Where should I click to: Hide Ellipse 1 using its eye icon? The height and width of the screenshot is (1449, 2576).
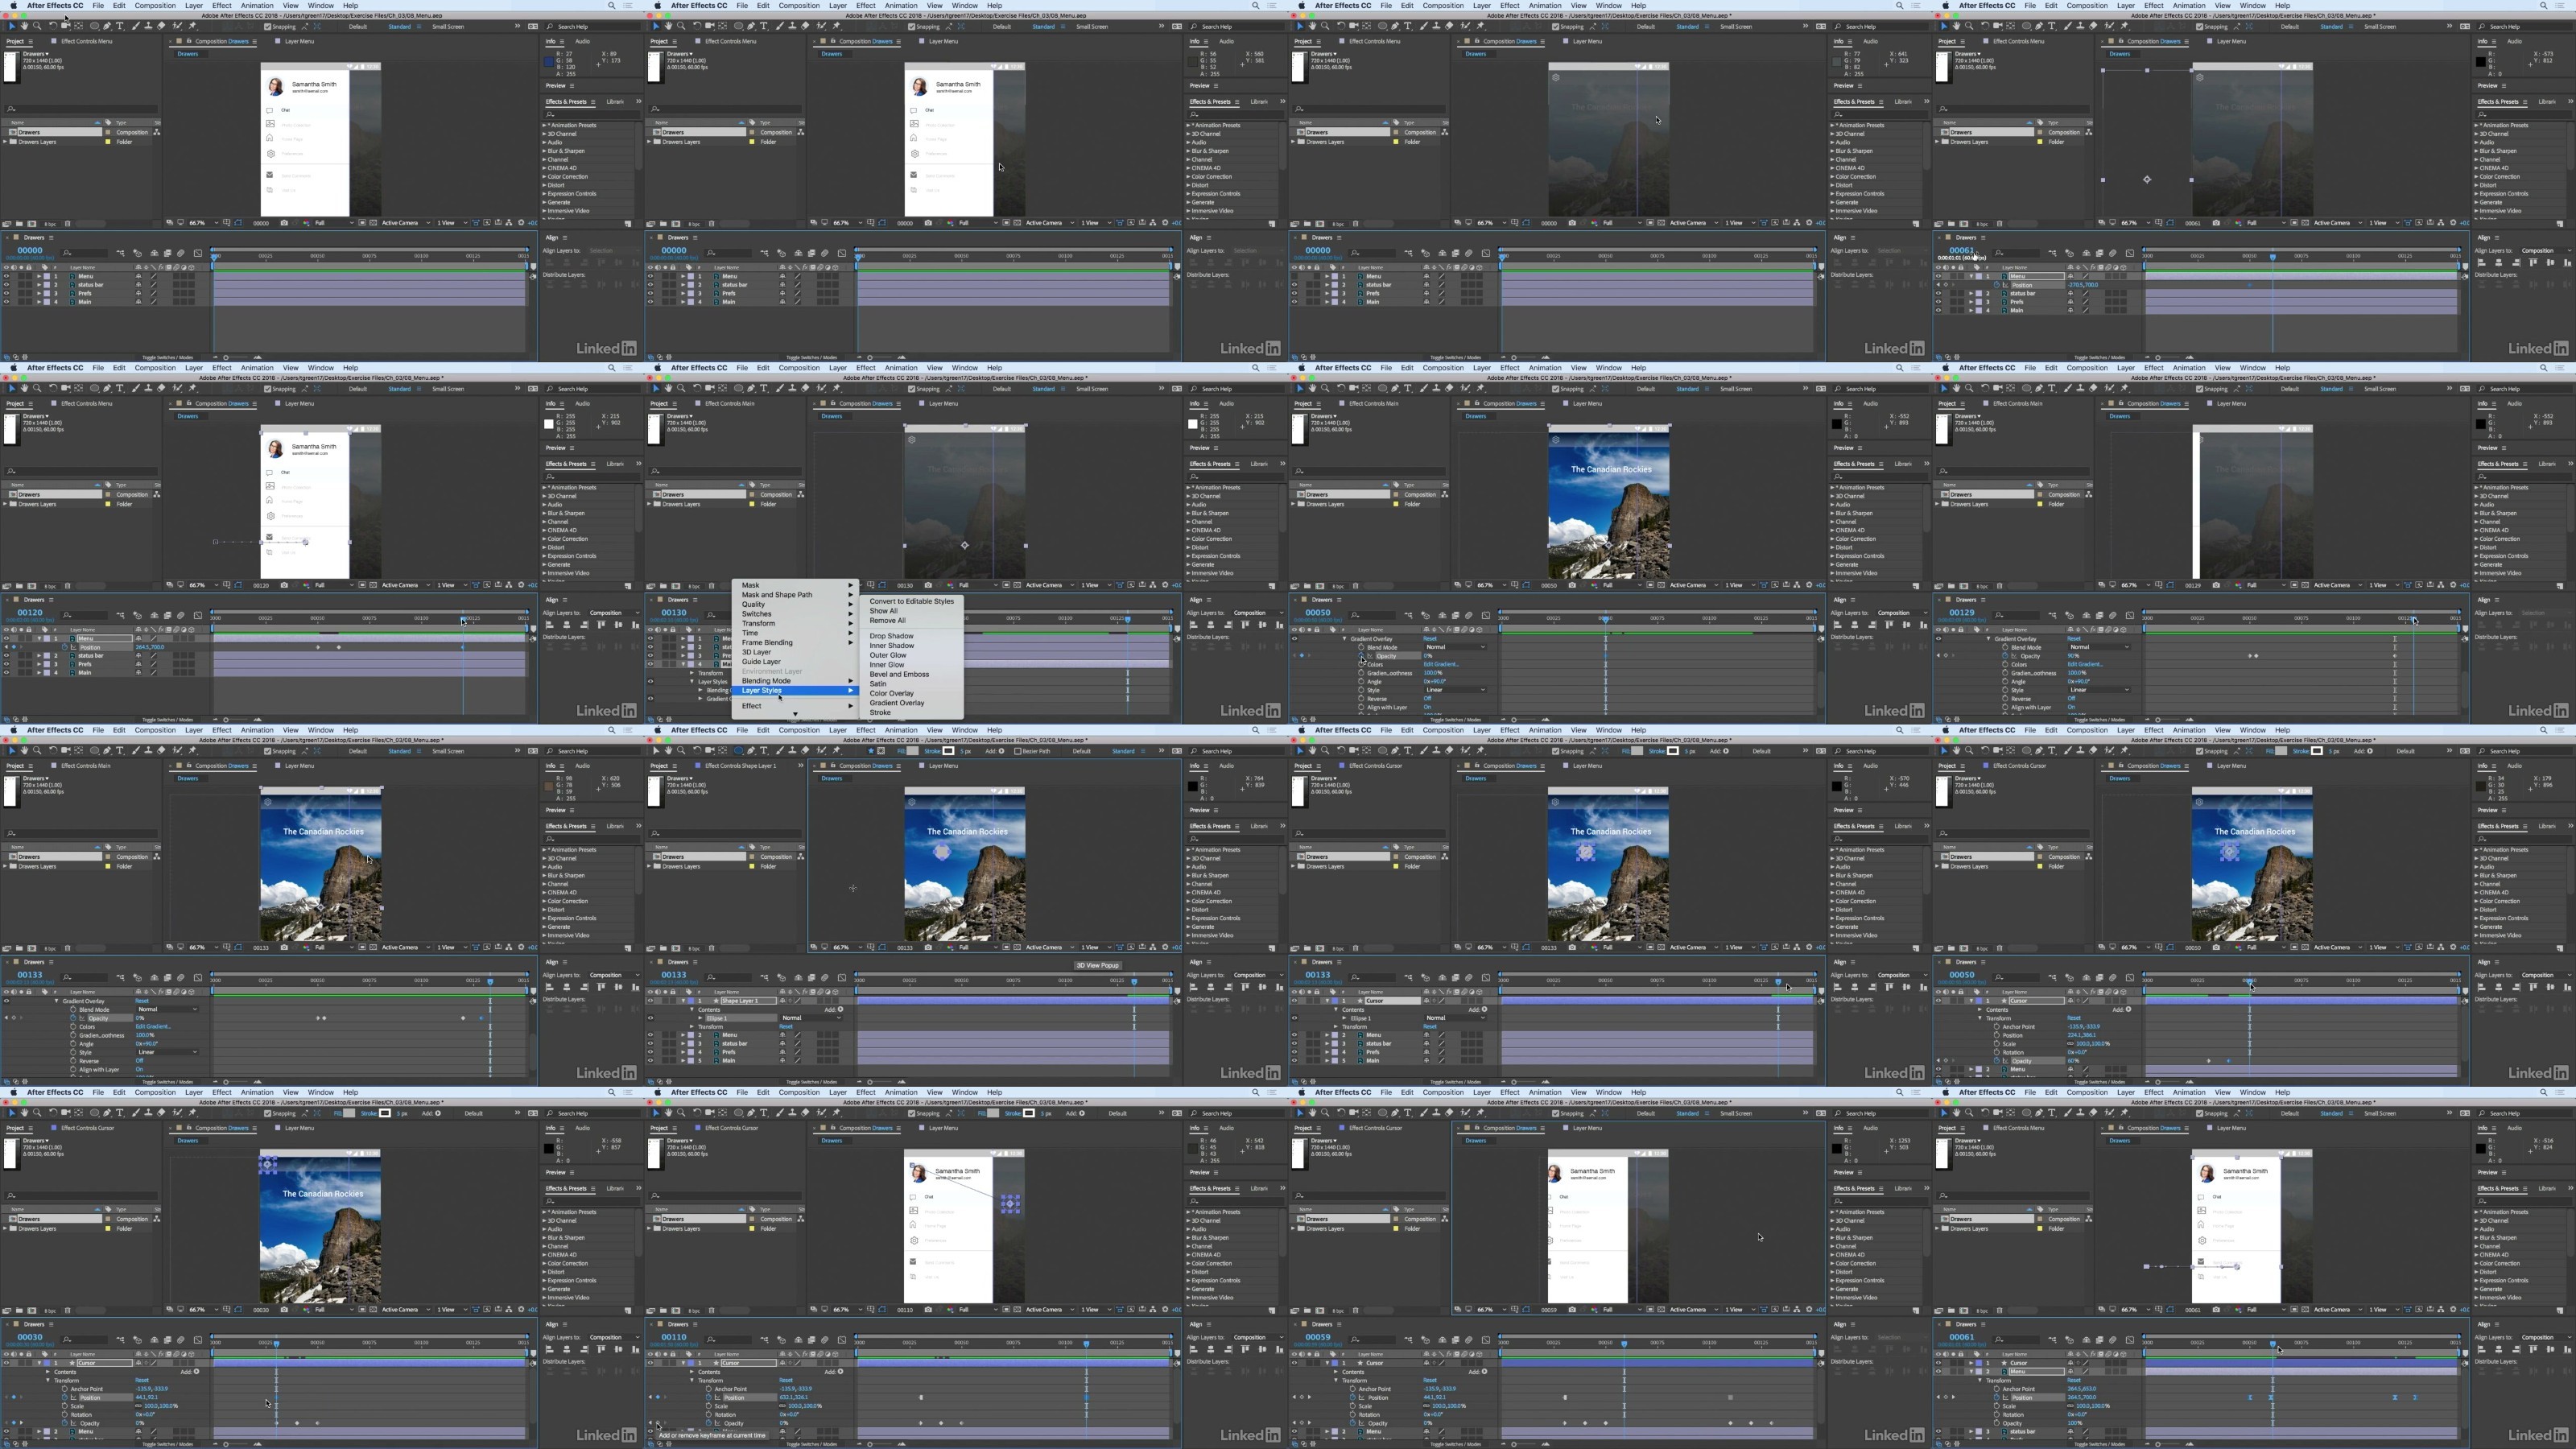[x=651, y=1018]
